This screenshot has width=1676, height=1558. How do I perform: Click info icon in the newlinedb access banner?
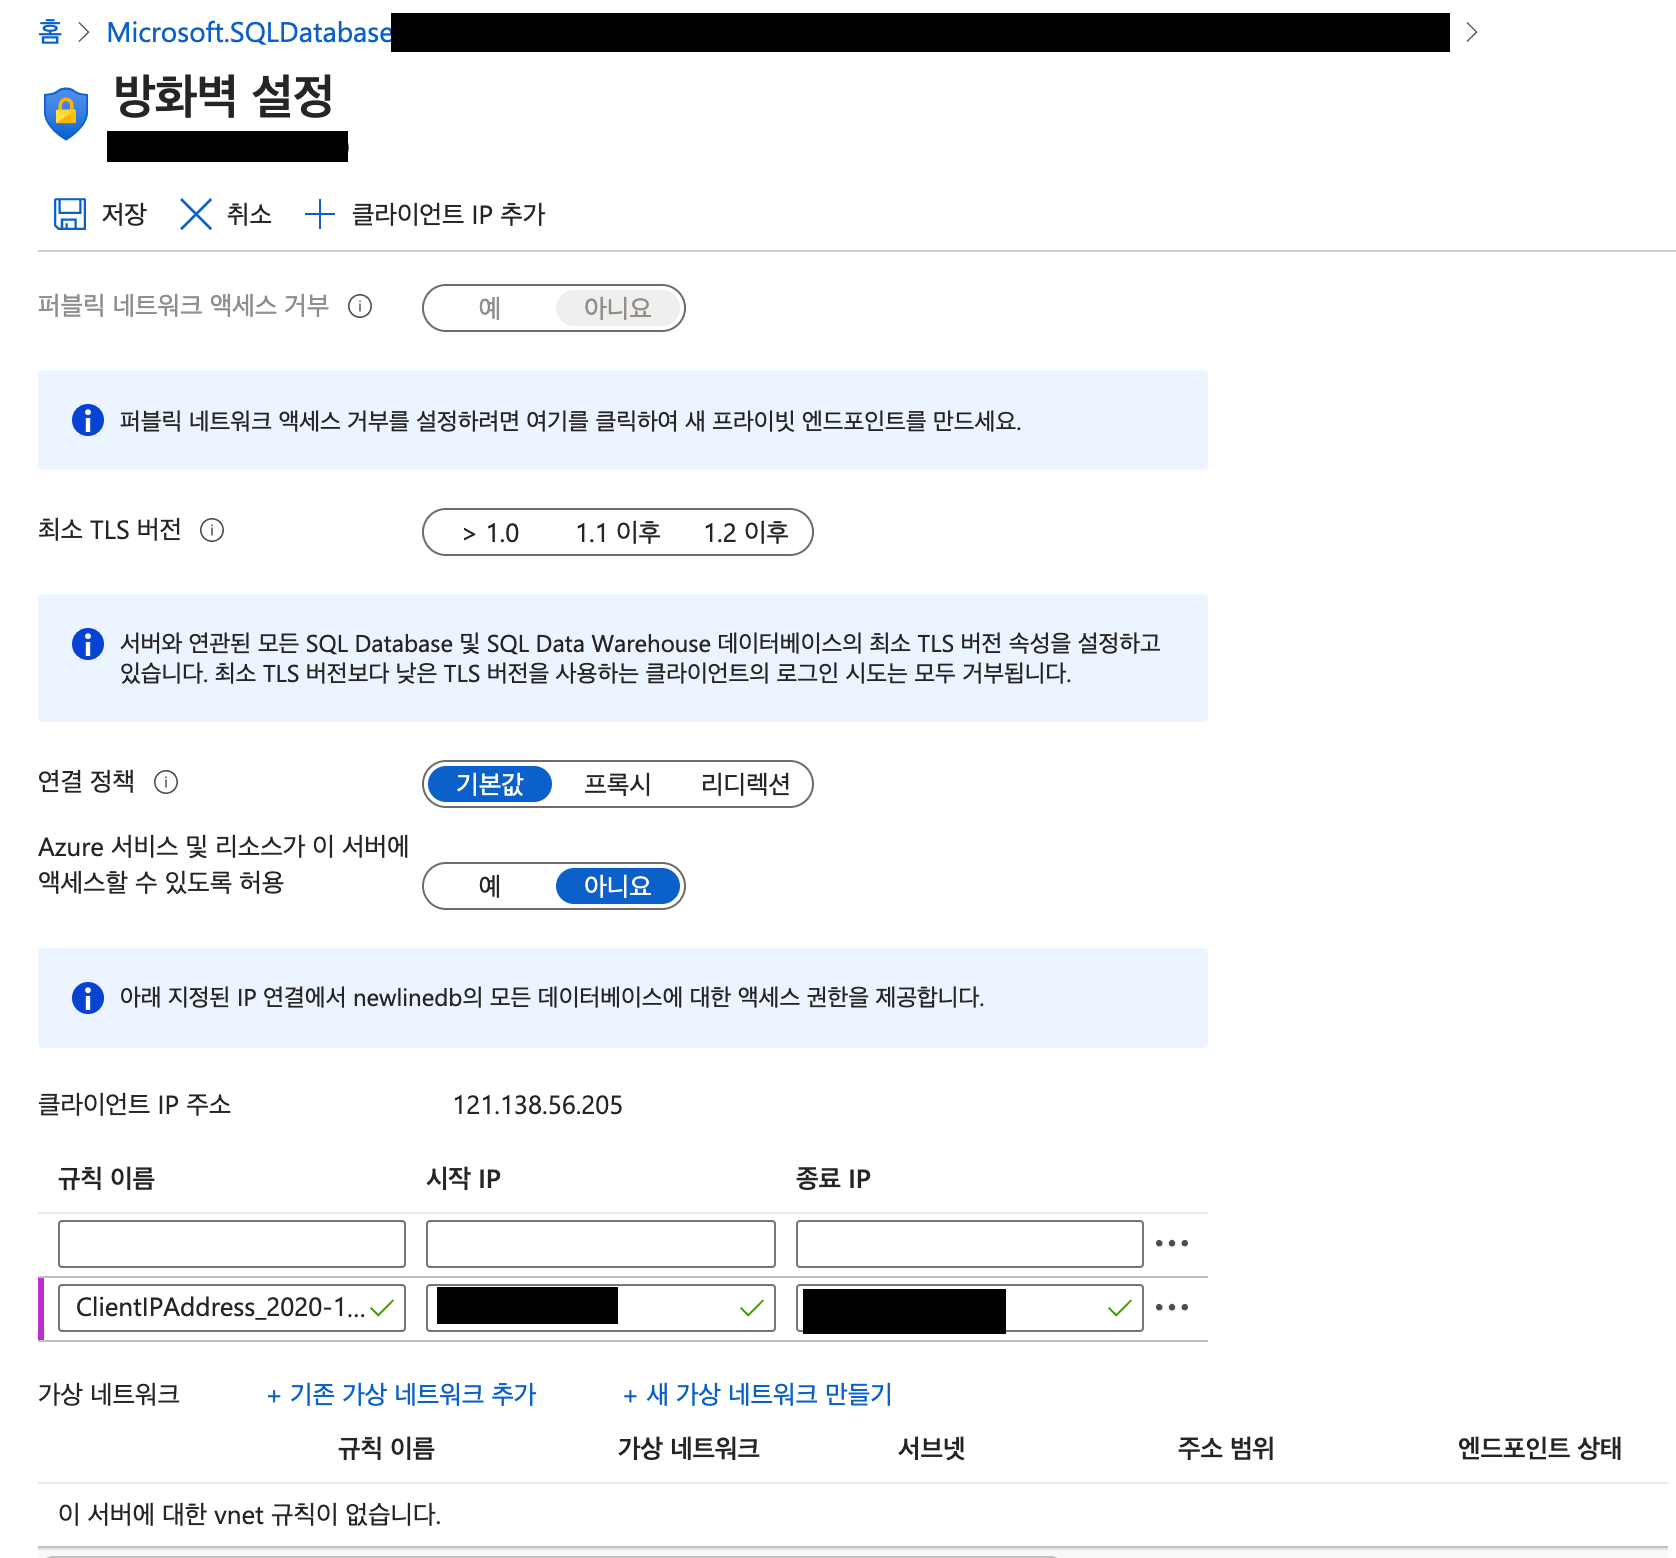click(x=88, y=998)
